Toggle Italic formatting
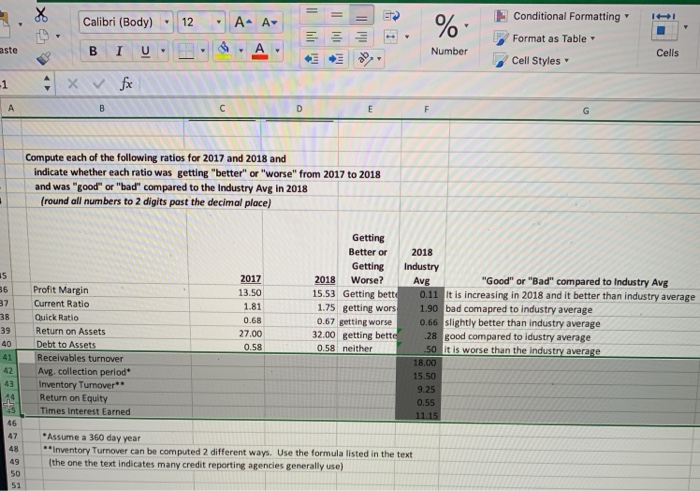This screenshot has width=700, height=491. coord(119,51)
